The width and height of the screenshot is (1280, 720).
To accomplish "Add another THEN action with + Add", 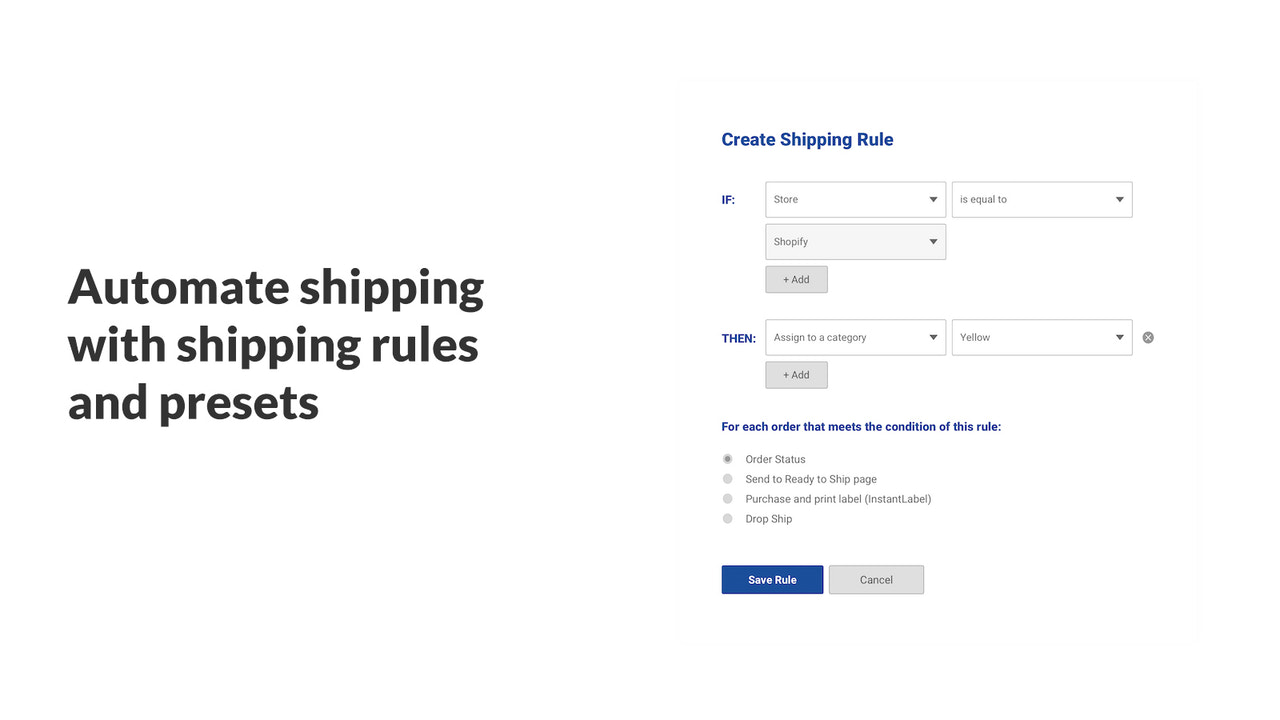I will pyautogui.click(x=796, y=374).
